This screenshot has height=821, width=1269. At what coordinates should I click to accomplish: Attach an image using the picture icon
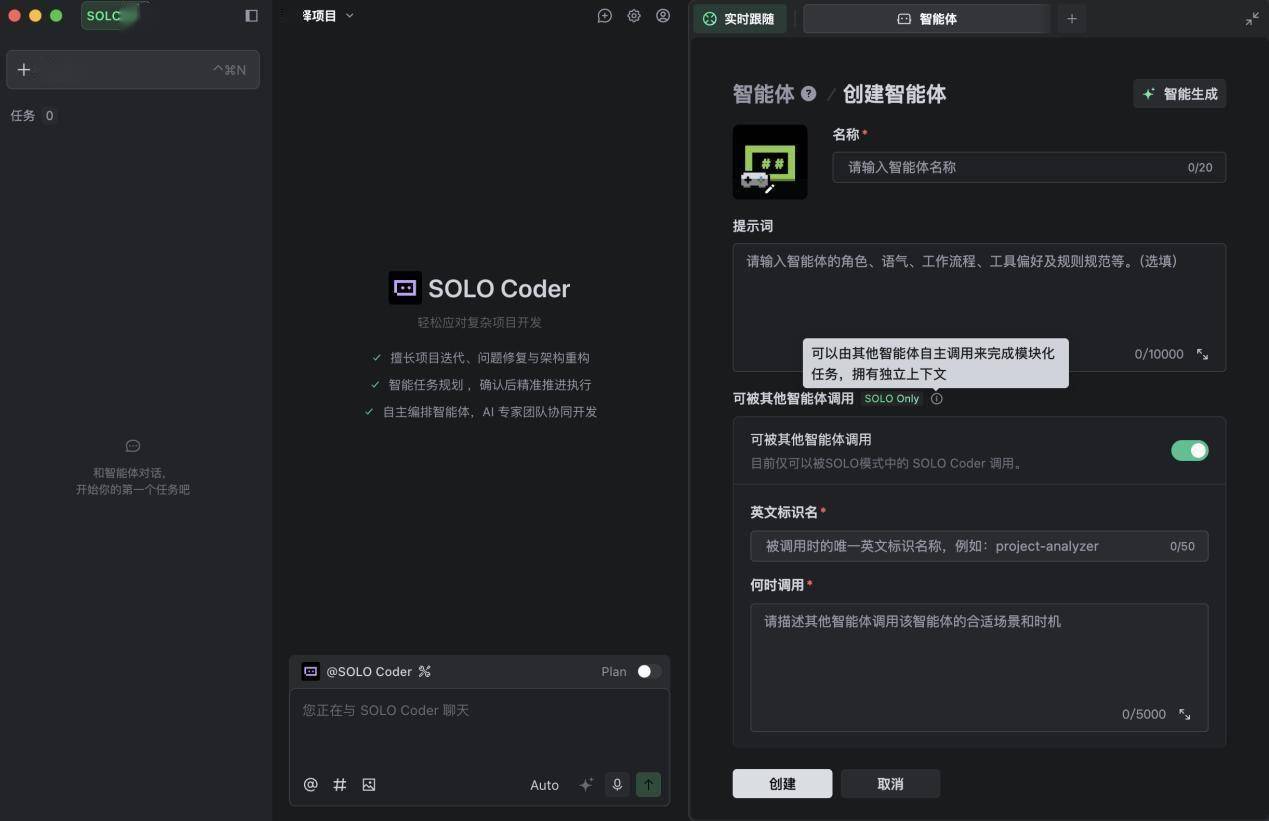tap(369, 785)
